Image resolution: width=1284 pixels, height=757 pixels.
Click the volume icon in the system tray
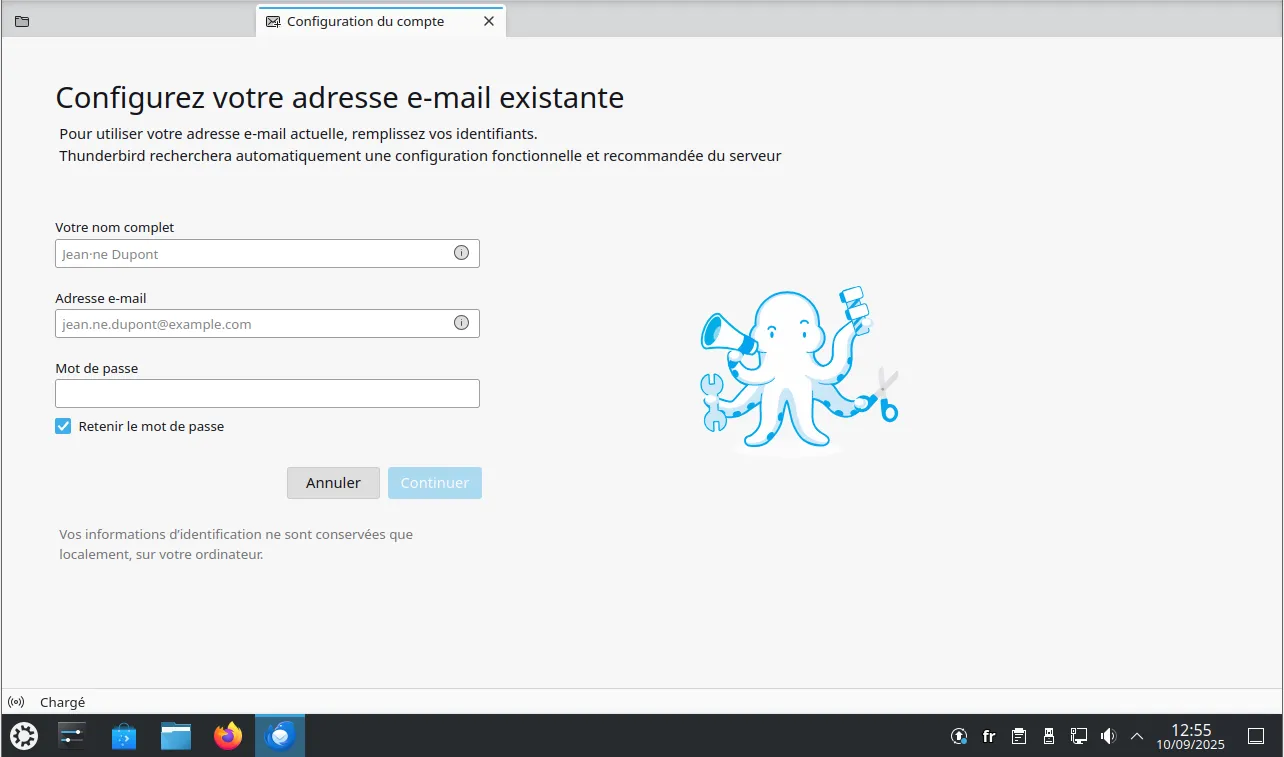coord(1108,737)
